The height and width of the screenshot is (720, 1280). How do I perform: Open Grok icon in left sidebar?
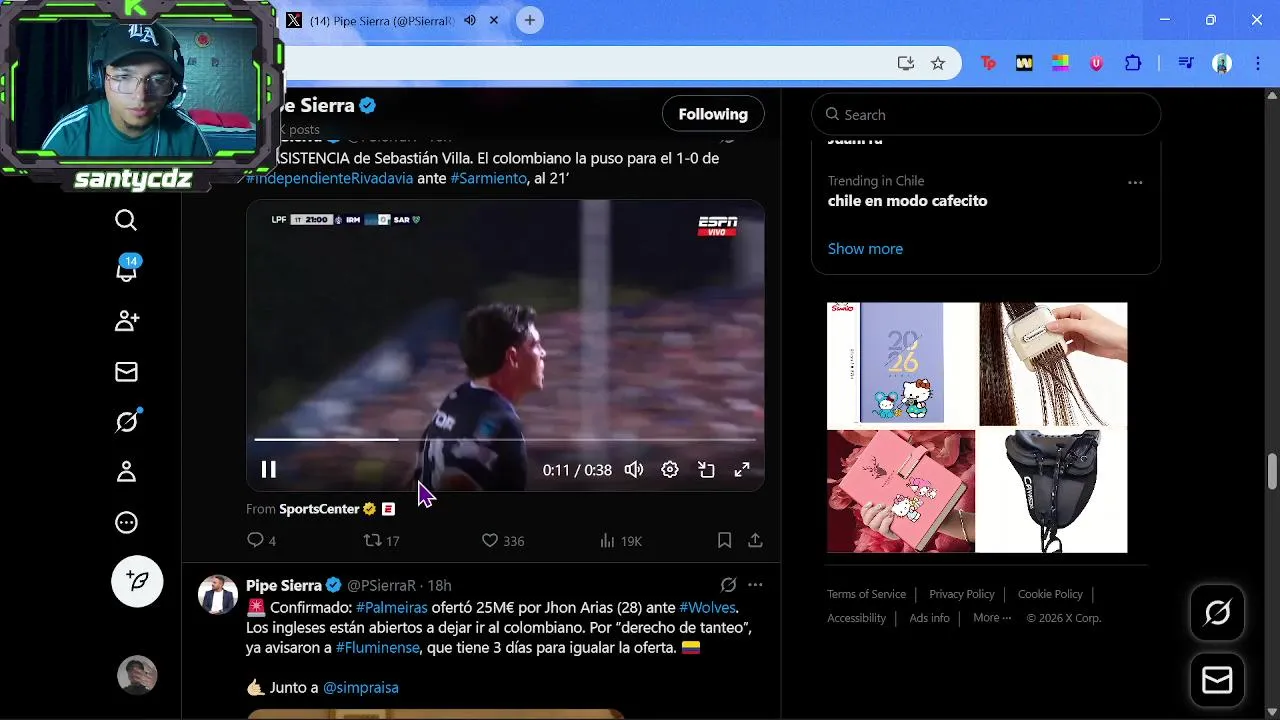coord(127,421)
